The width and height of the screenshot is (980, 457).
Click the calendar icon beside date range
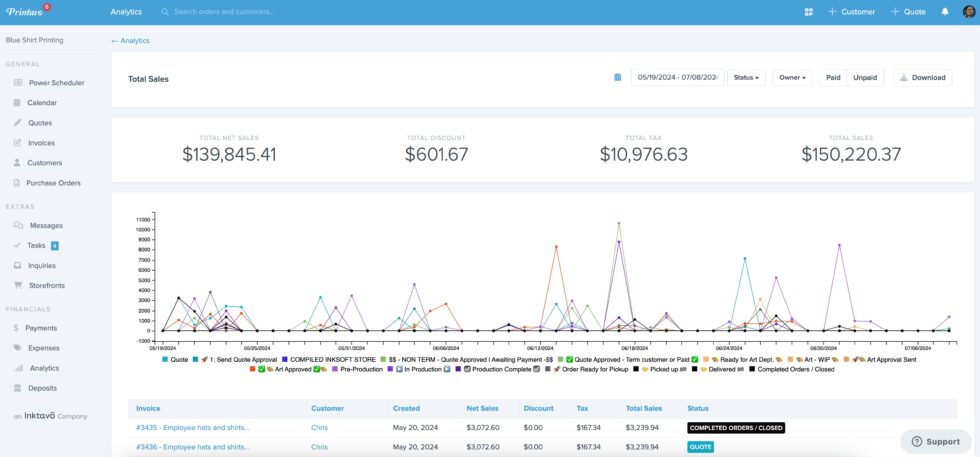pos(618,77)
